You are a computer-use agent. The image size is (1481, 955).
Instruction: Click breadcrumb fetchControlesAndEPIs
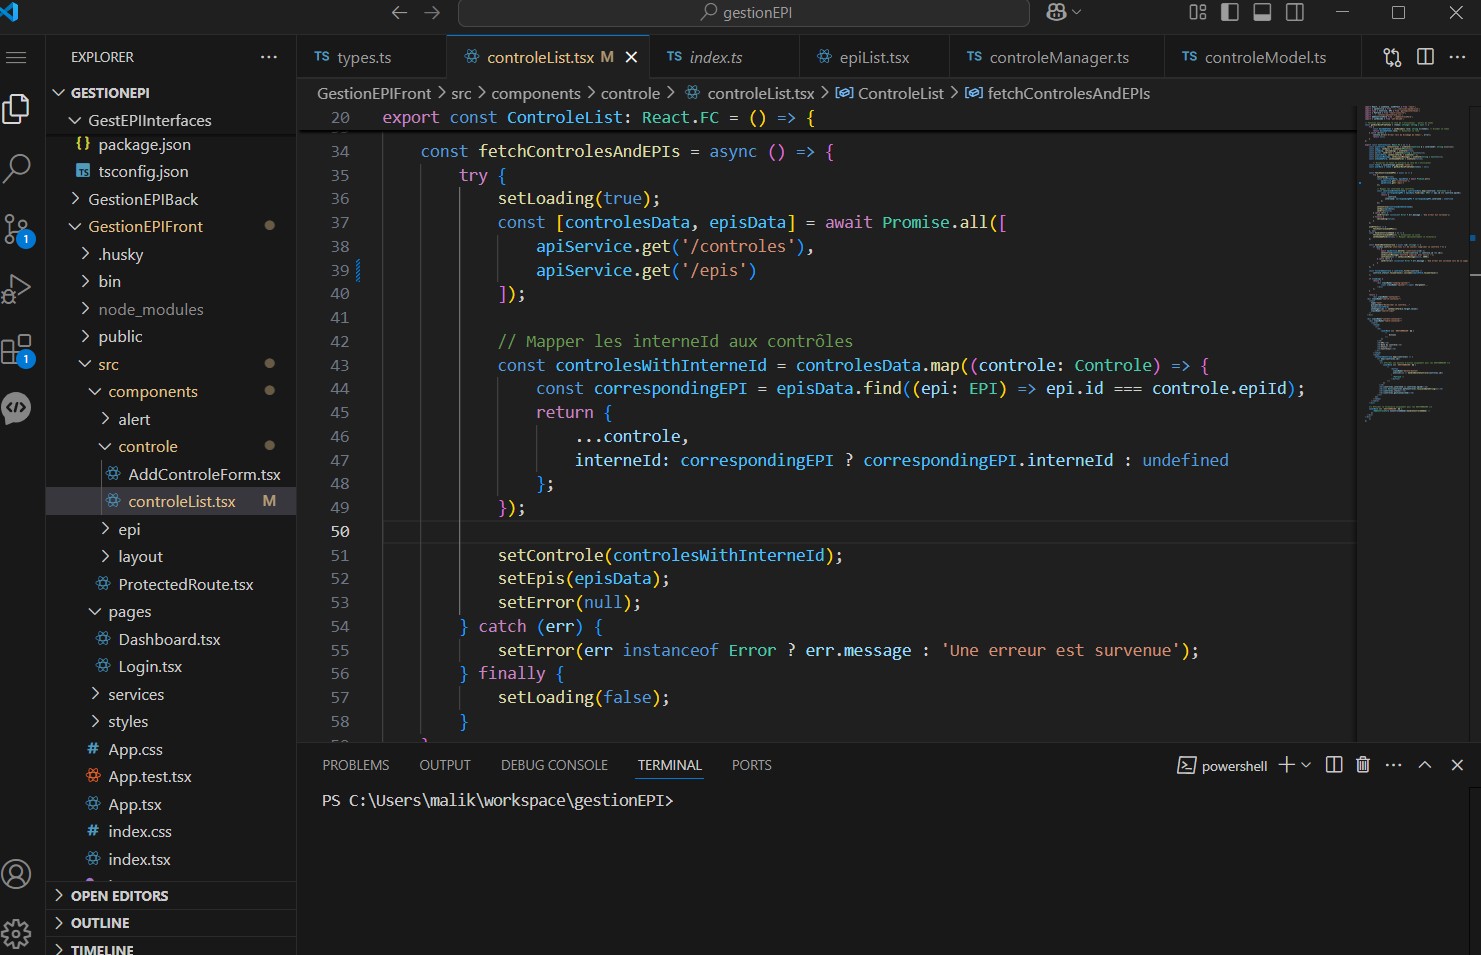click(1068, 93)
